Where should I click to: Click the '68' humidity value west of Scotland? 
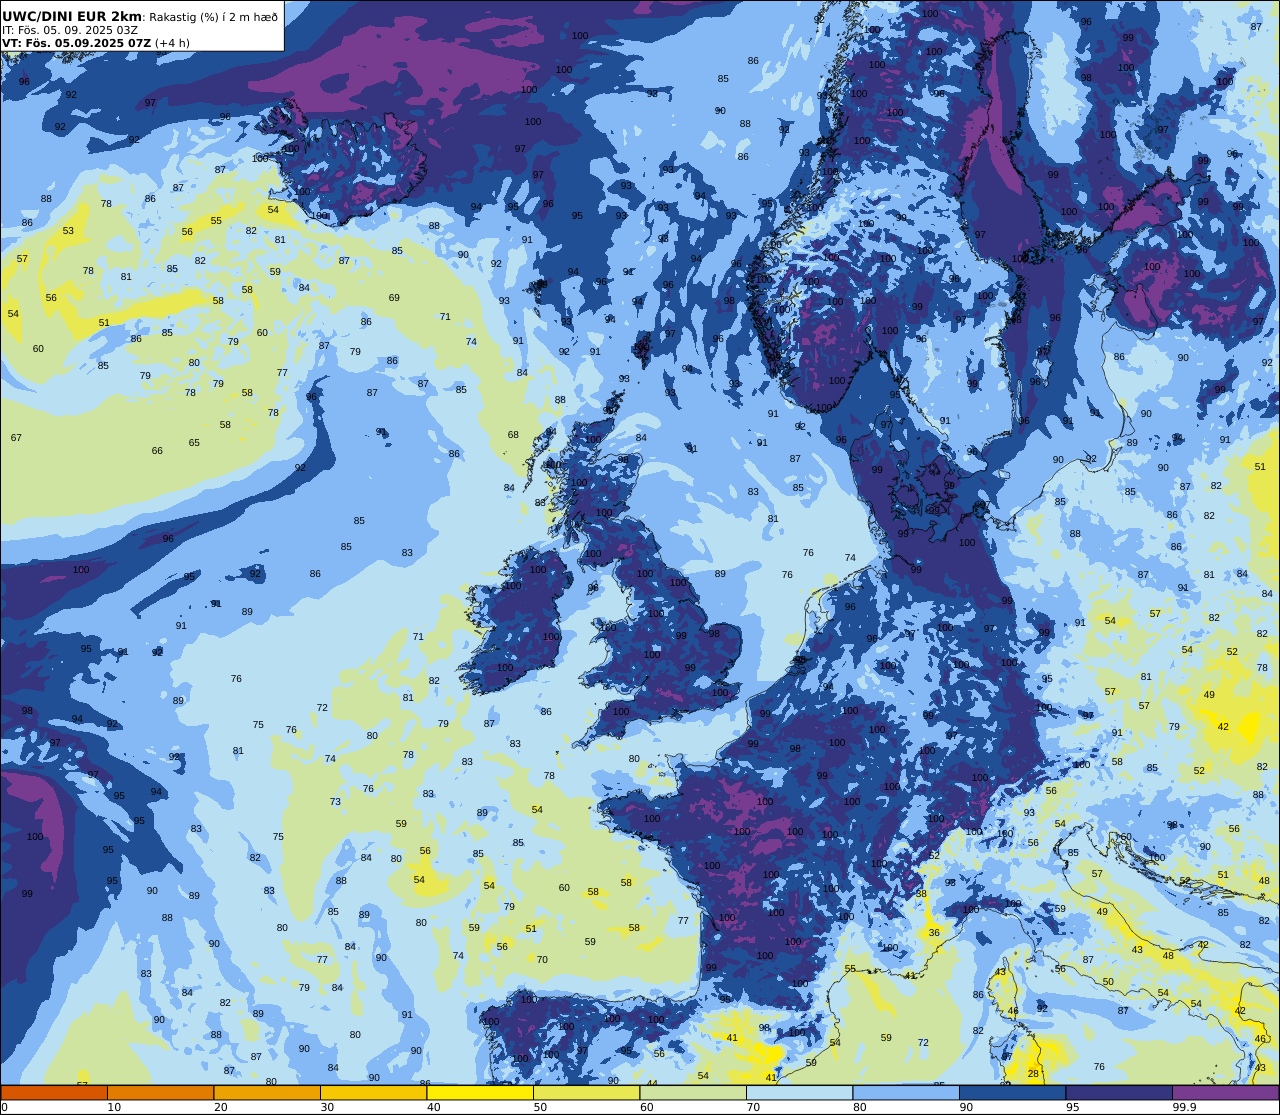point(513,435)
